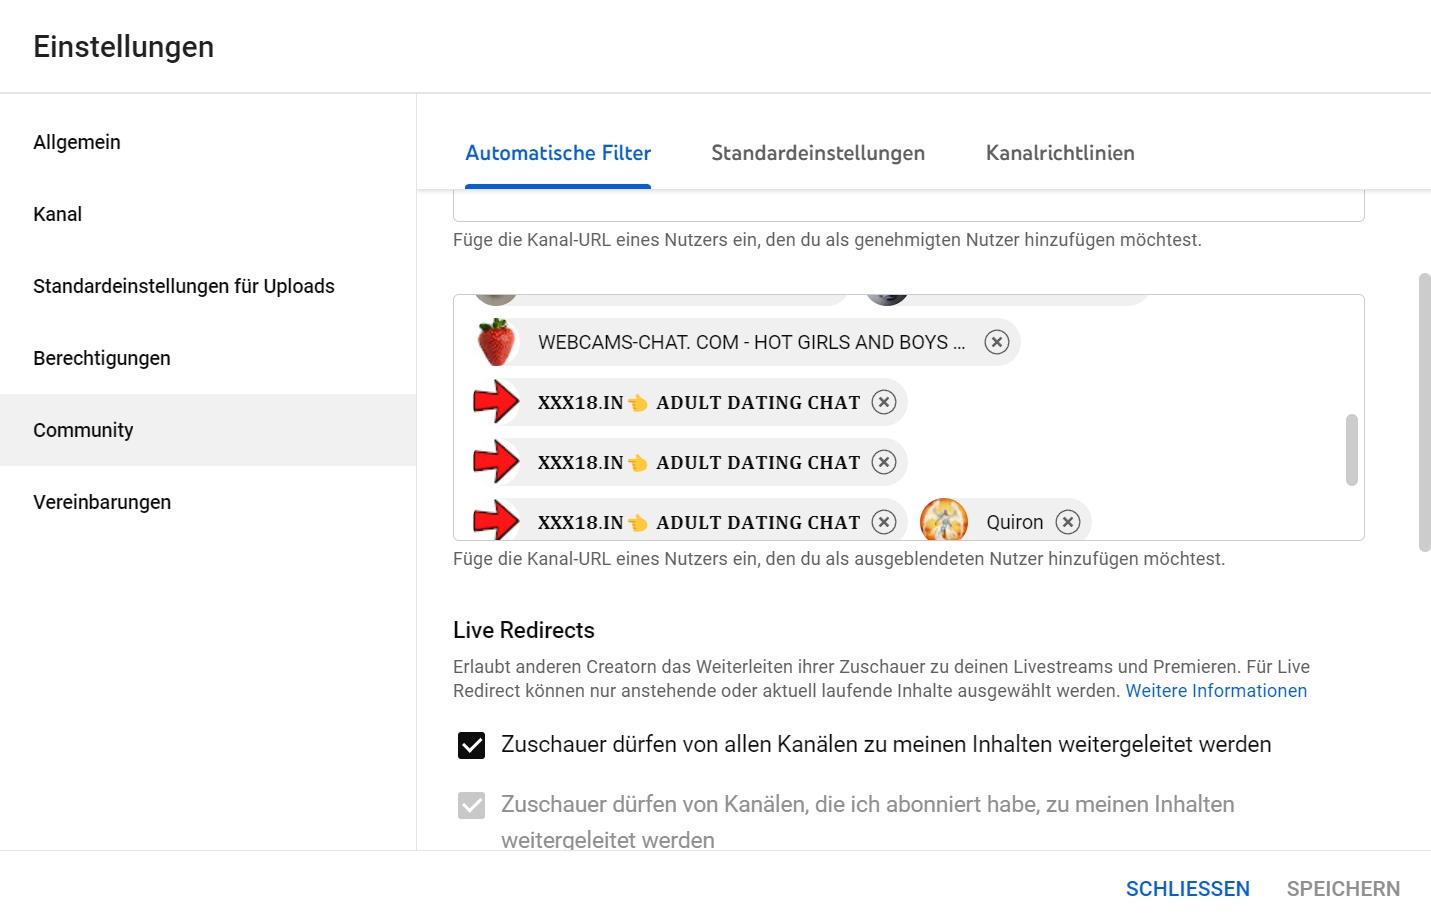The height and width of the screenshot is (923, 1431).
Task: Remove Quiron from hidden users
Action: pos(1068,522)
